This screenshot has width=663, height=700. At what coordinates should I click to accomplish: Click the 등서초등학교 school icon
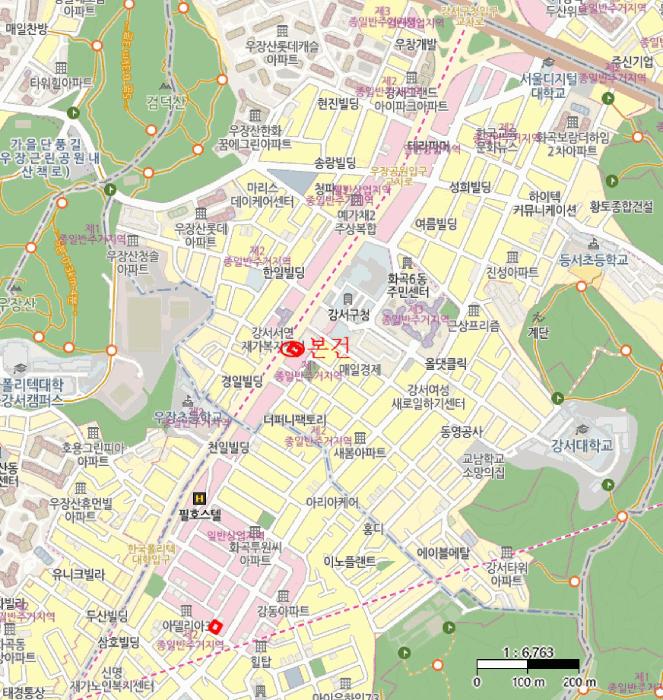594,243
